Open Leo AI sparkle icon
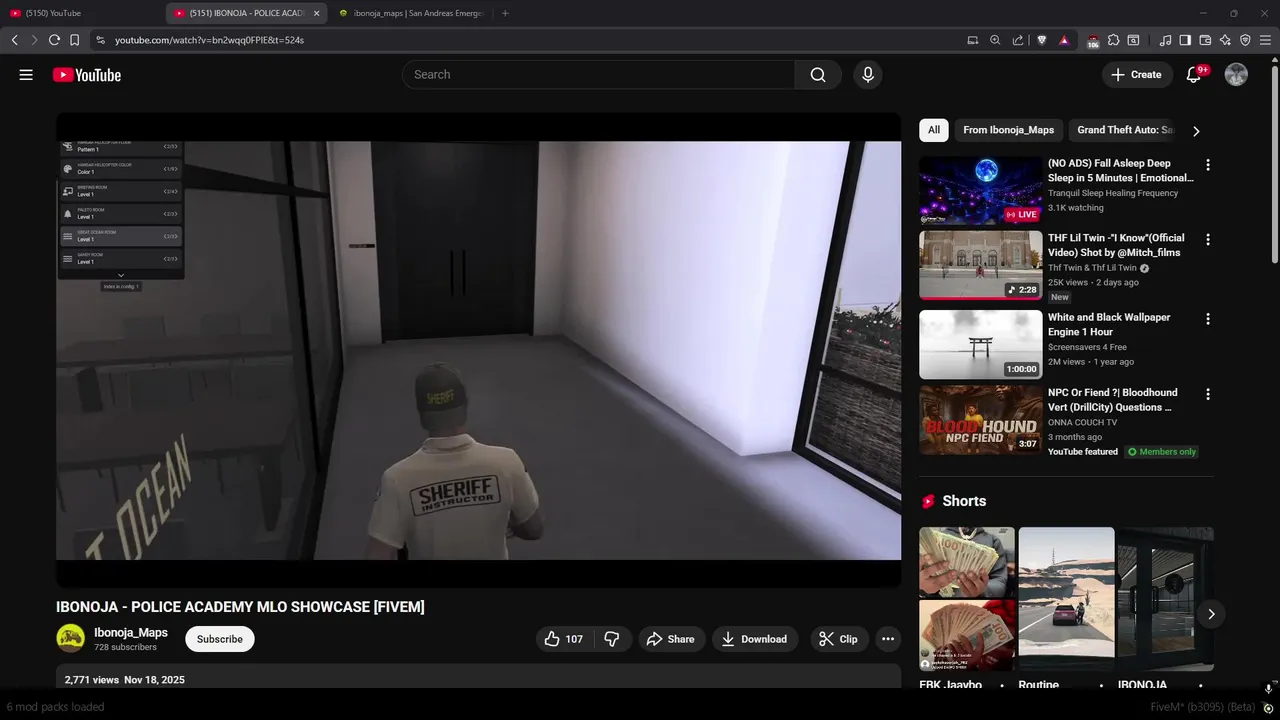 pos(1225,40)
